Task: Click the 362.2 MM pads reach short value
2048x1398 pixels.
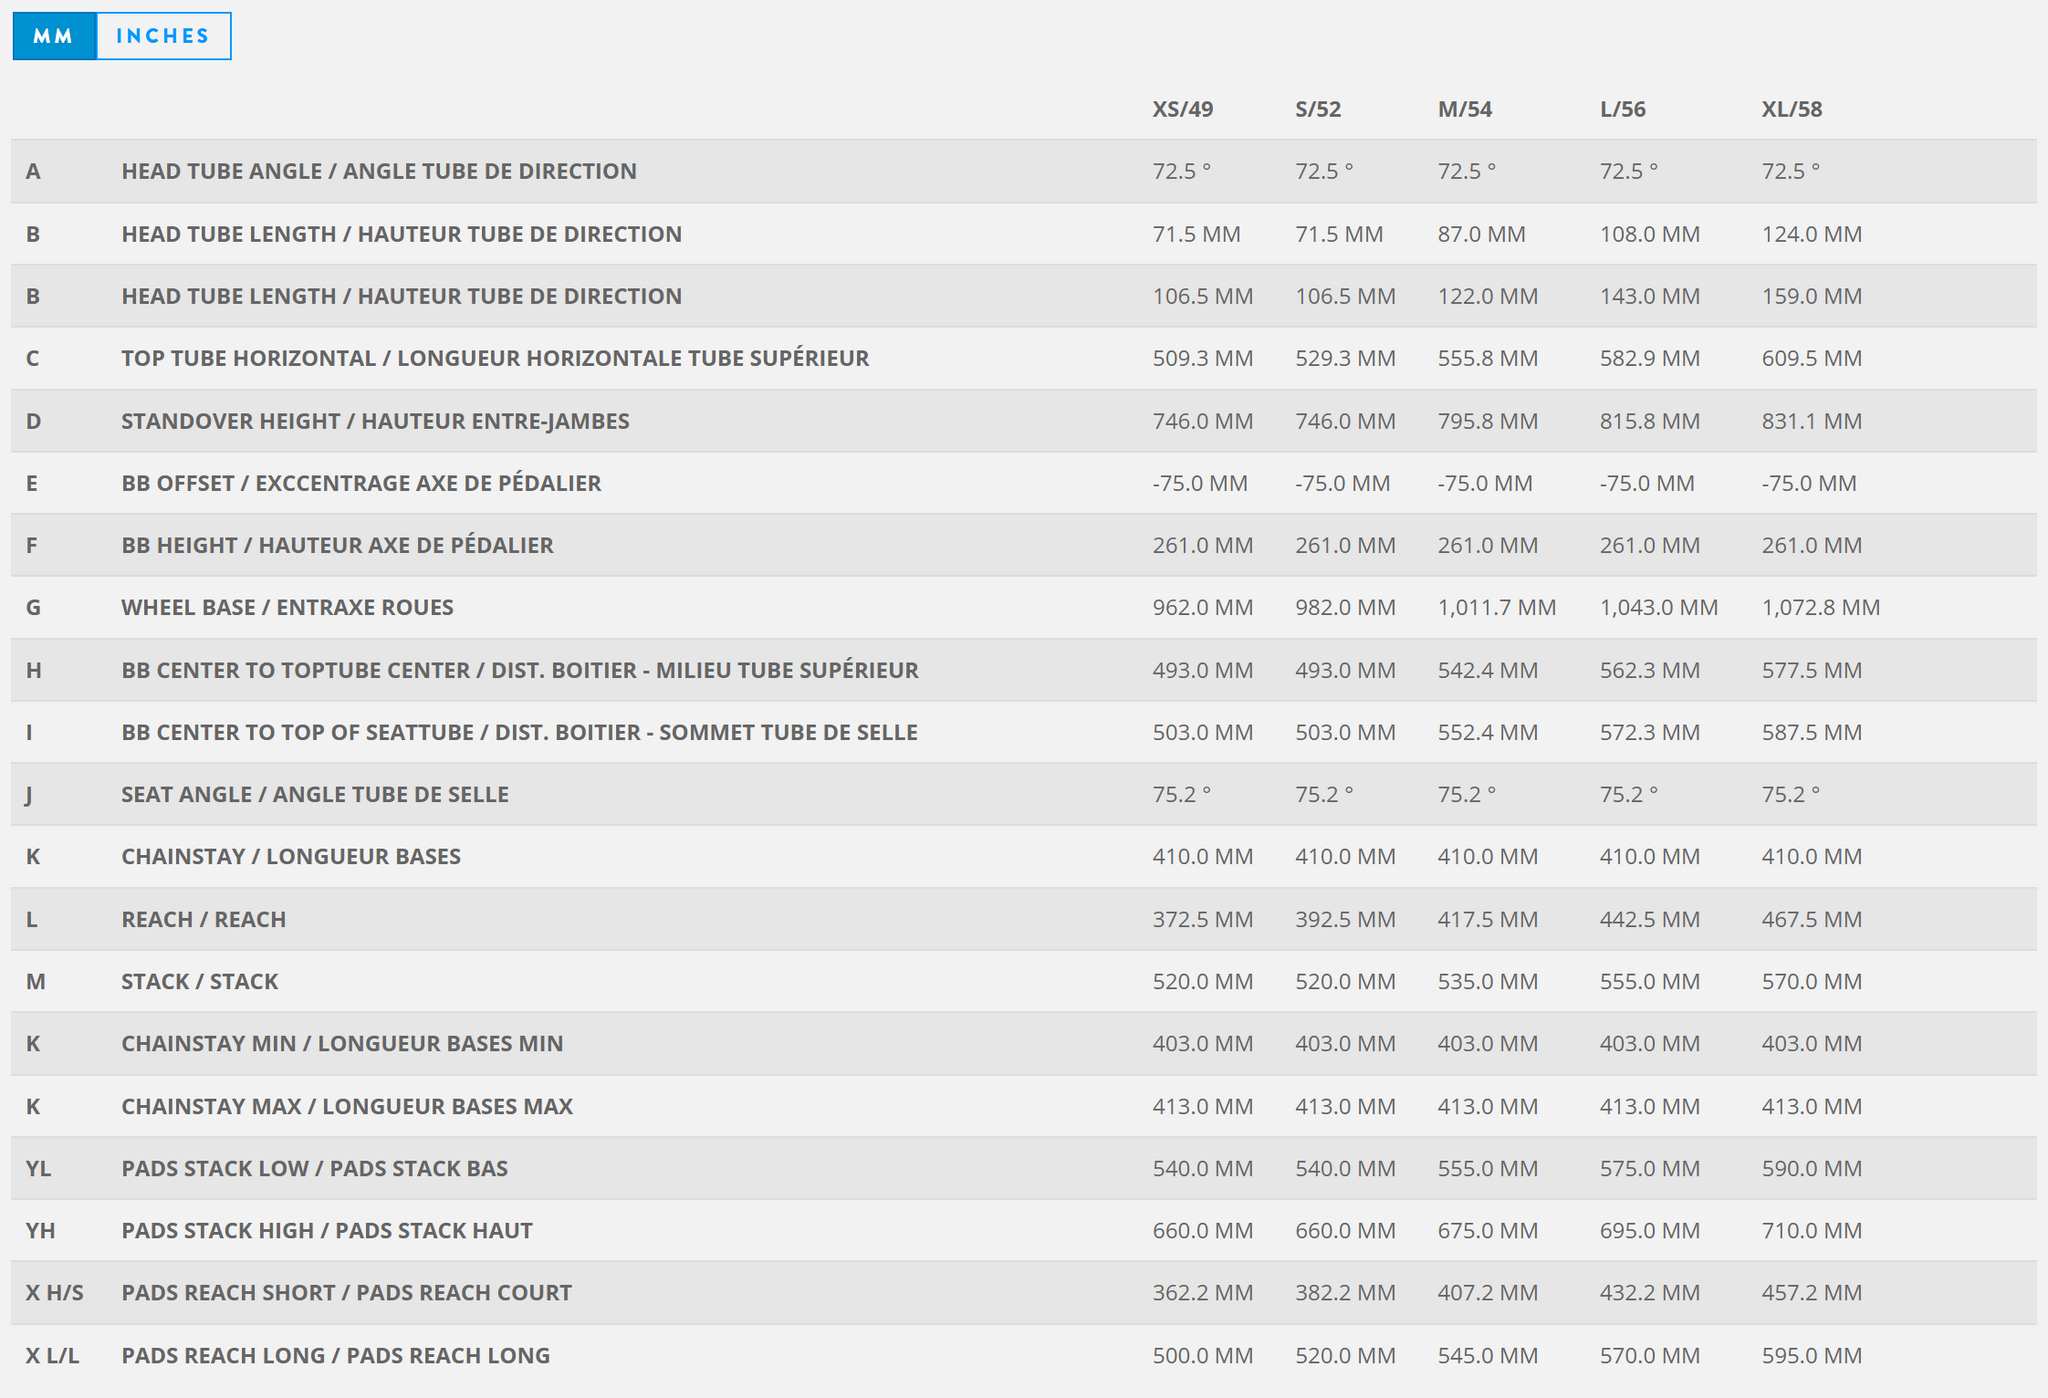Action: click(x=1203, y=1292)
